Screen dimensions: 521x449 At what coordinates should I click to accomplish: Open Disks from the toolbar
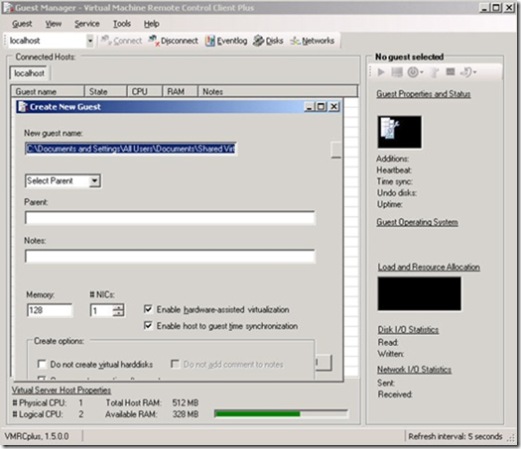pos(268,41)
